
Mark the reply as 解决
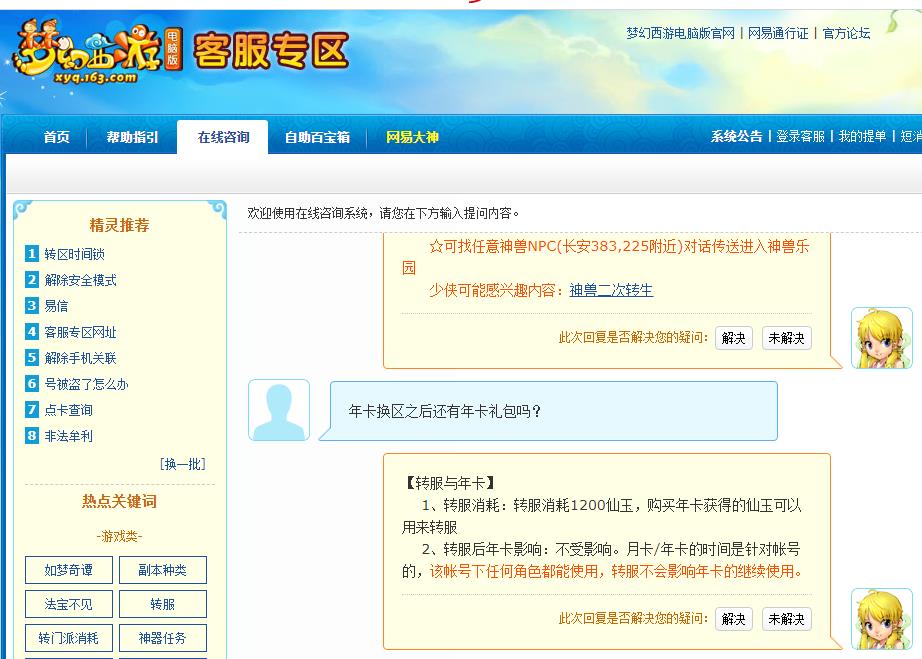point(732,338)
